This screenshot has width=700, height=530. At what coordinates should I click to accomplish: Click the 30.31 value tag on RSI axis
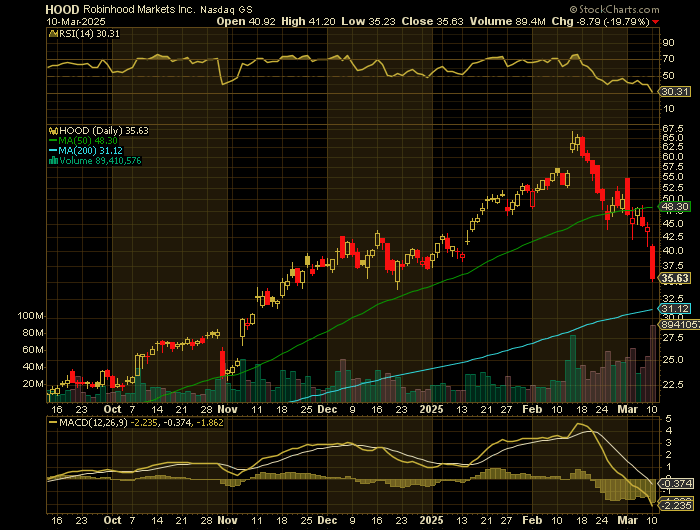click(x=675, y=92)
